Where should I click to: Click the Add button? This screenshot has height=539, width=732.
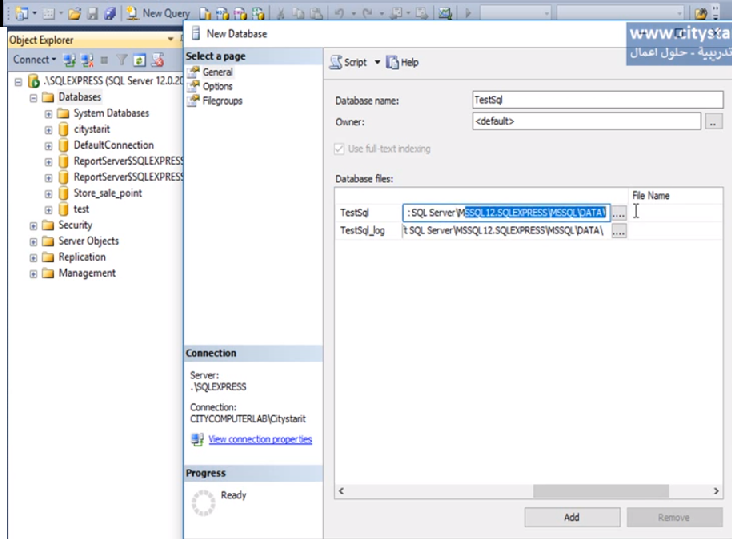coord(571,517)
